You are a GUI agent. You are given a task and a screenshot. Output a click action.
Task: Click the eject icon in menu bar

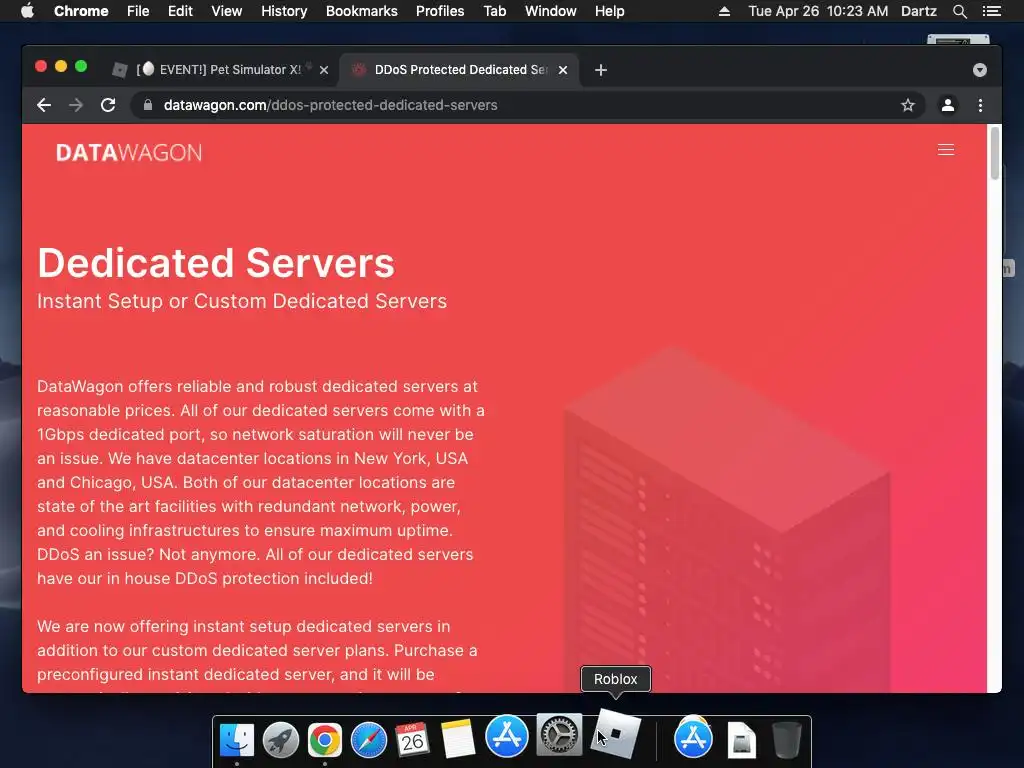724,11
